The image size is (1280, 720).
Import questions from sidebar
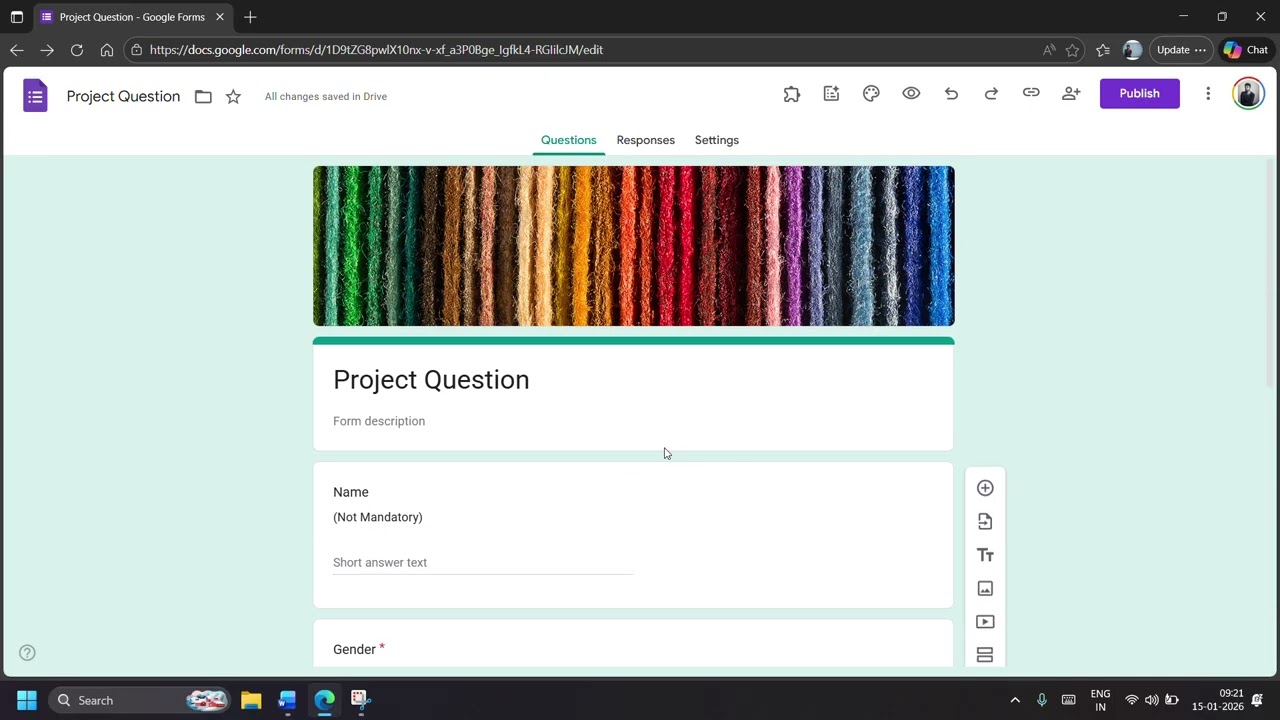(985, 521)
